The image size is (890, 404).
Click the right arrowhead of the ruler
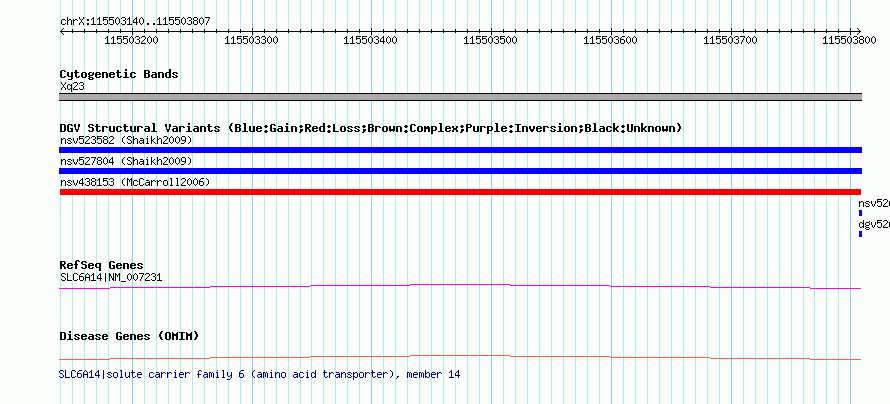(x=858, y=31)
